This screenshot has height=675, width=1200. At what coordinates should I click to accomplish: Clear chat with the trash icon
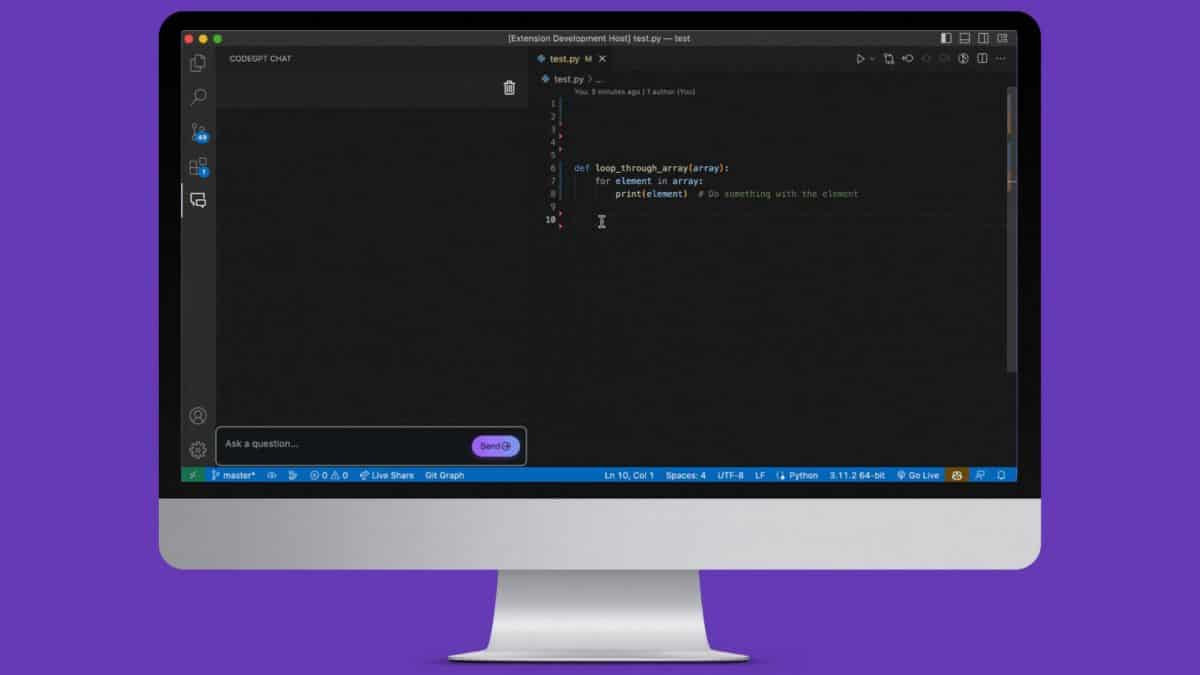click(x=509, y=88)
